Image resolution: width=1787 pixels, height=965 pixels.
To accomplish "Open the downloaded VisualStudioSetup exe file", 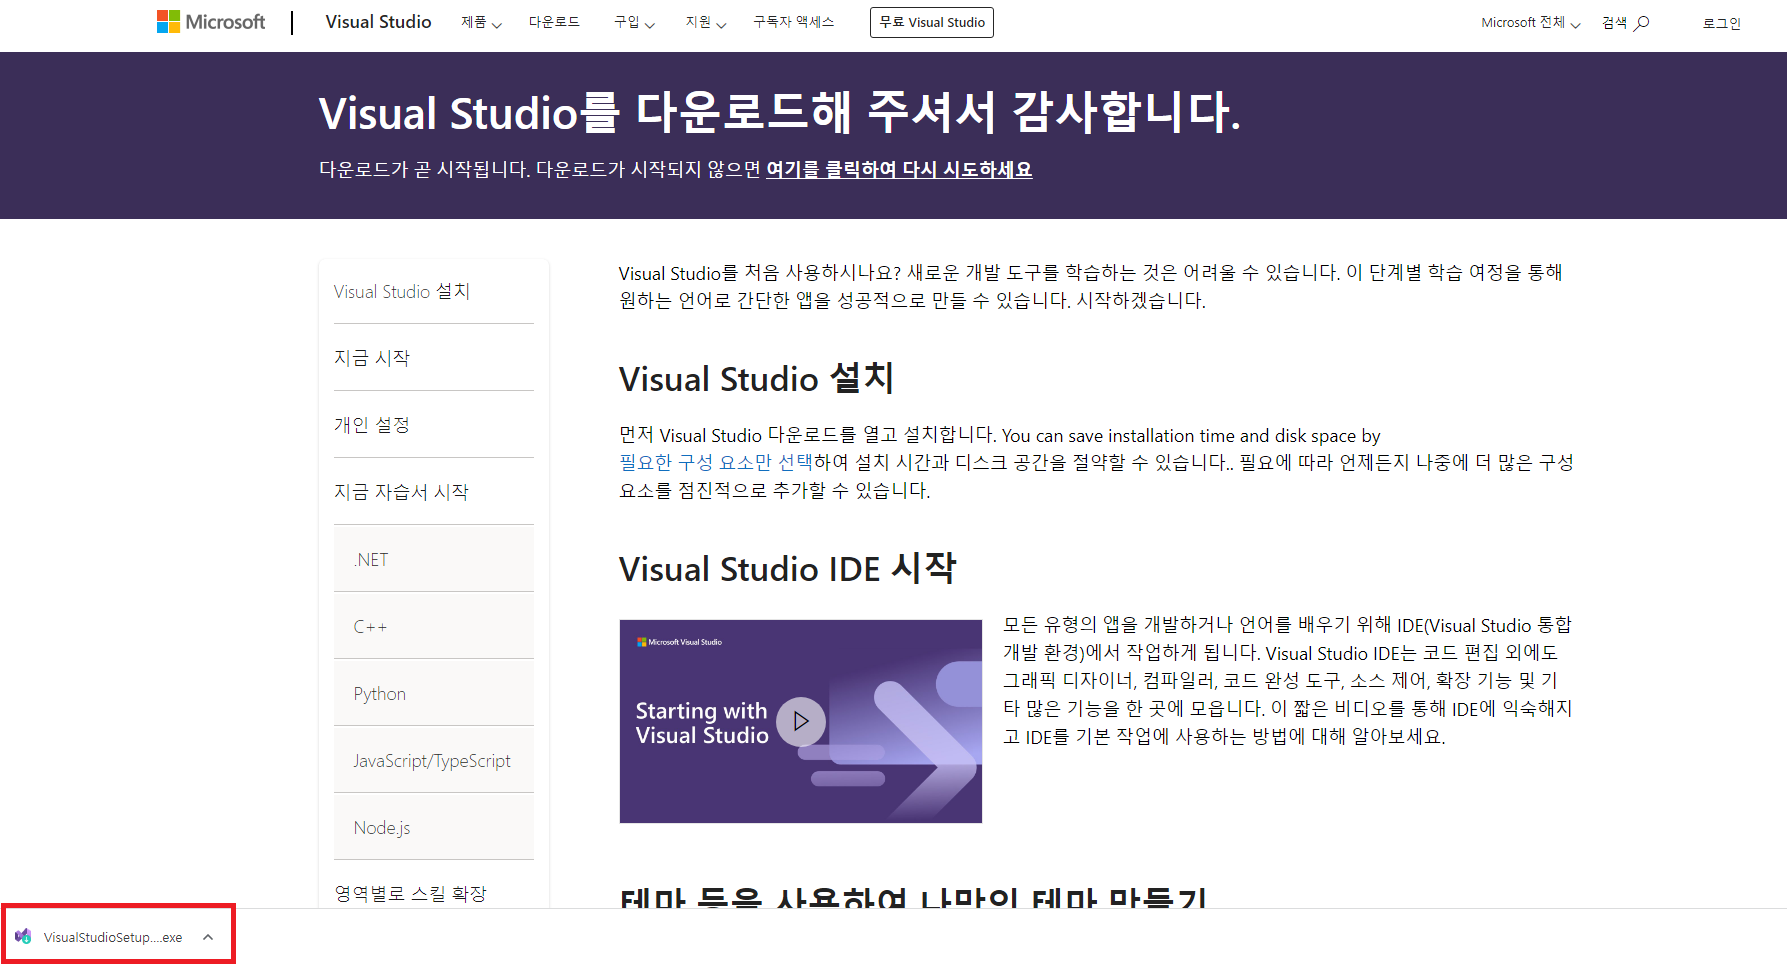I will pyautogui.click(x=112, y=937).
